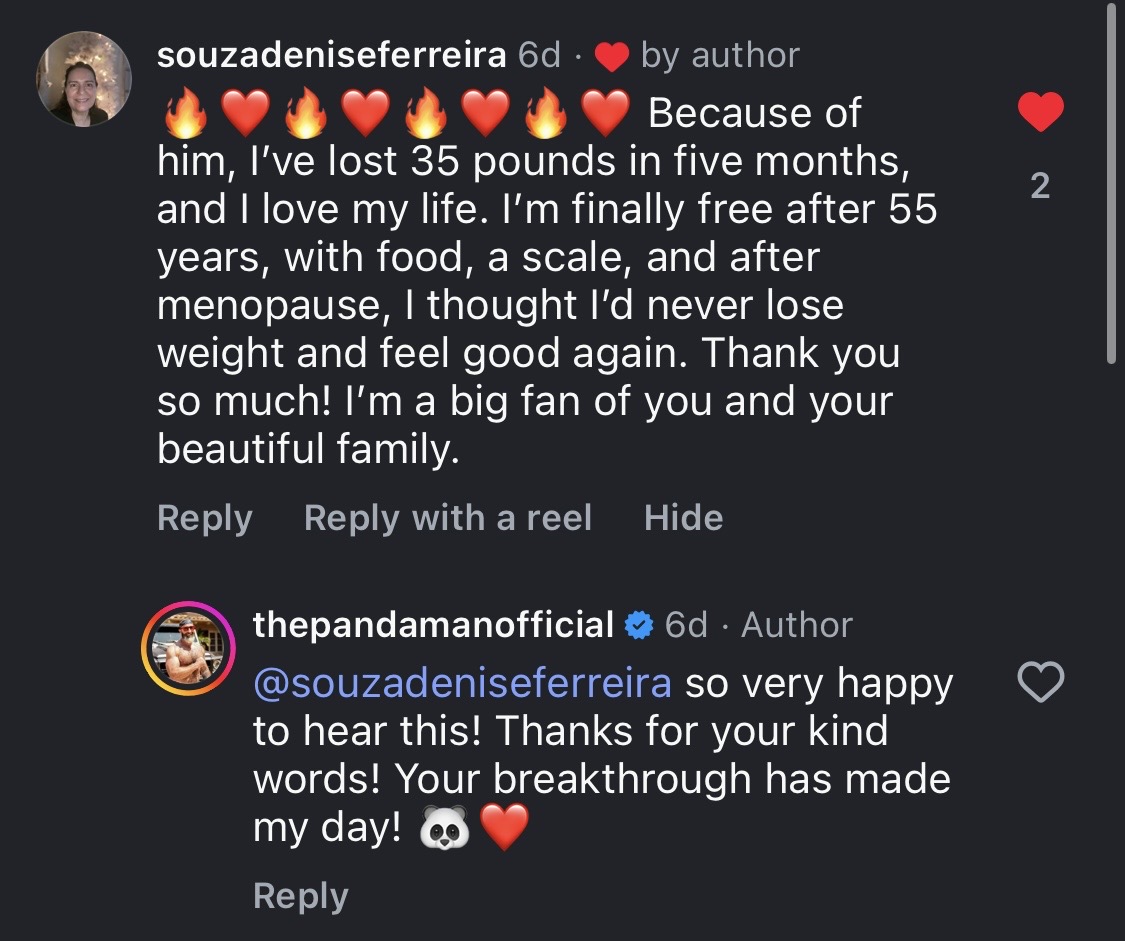This screenshot has height=941, width=1125.
Task: Click the 'Author' label beside the reply
Action: [x=796, y=626]
